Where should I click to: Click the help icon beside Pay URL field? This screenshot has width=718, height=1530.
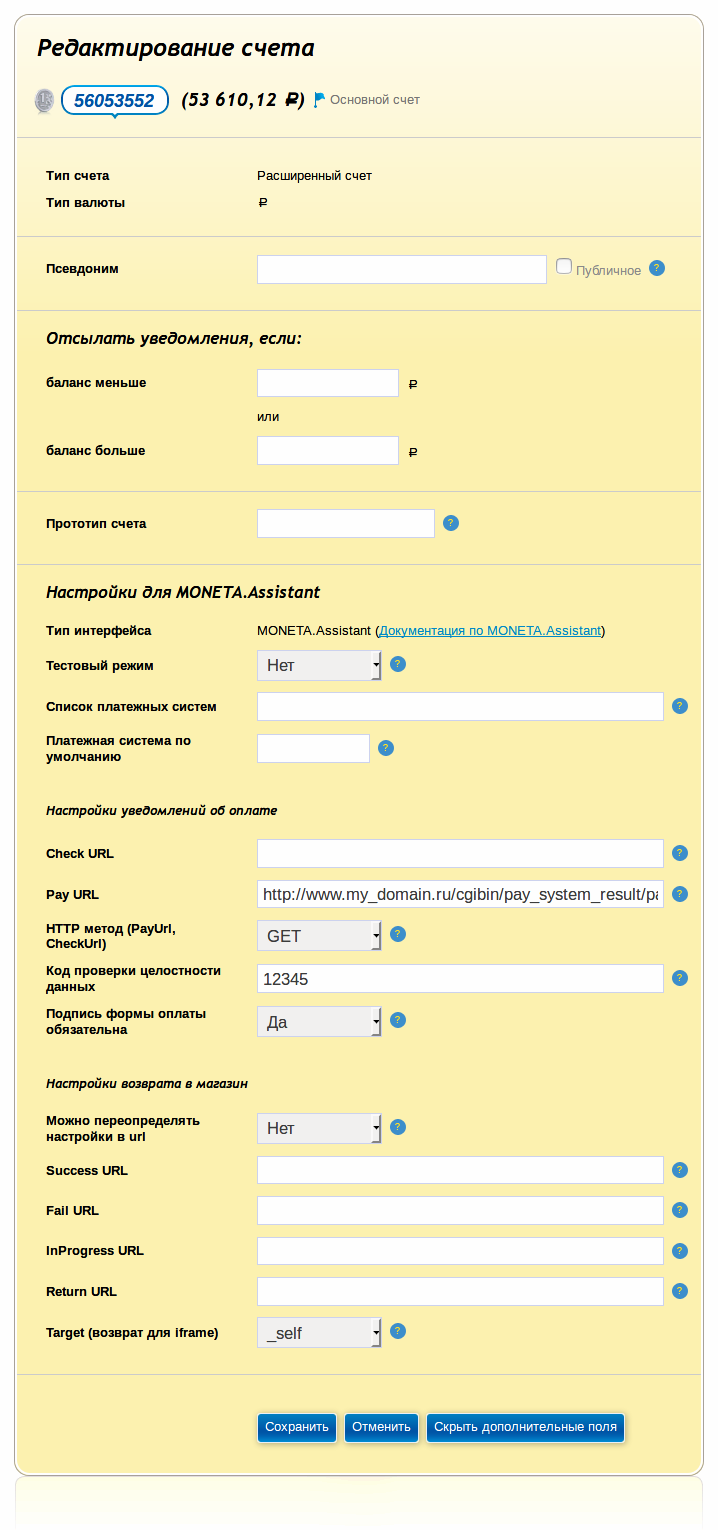tap(680, 894)
